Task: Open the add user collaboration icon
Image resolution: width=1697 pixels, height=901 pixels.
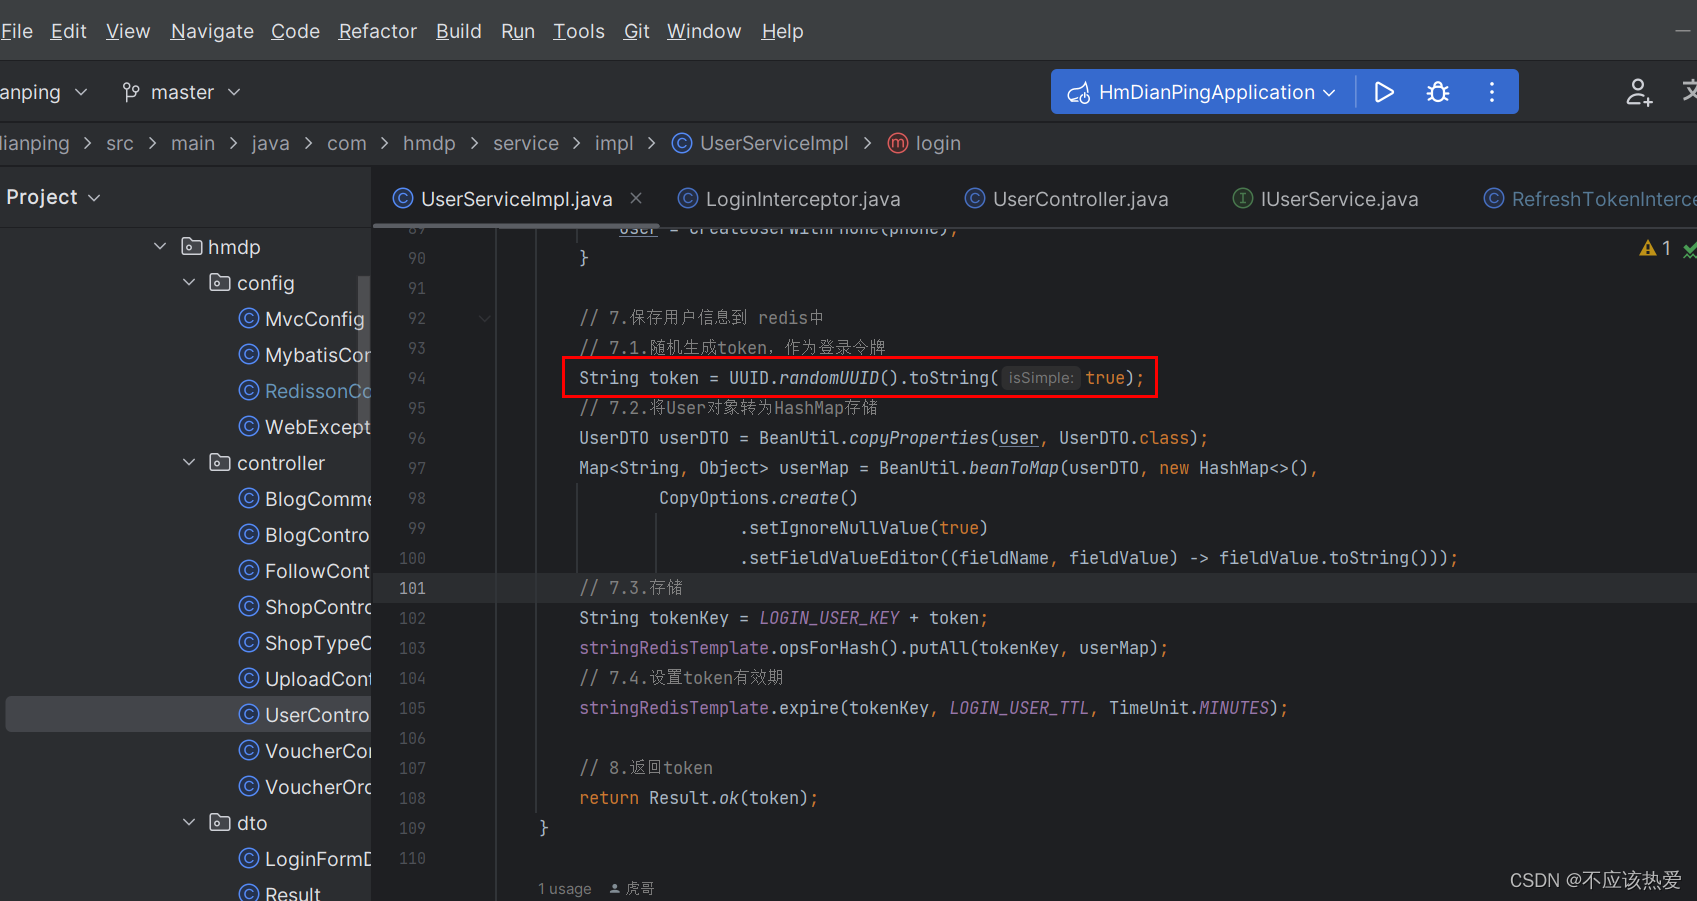Action: pyautogui.click(x=1639, y=92)
